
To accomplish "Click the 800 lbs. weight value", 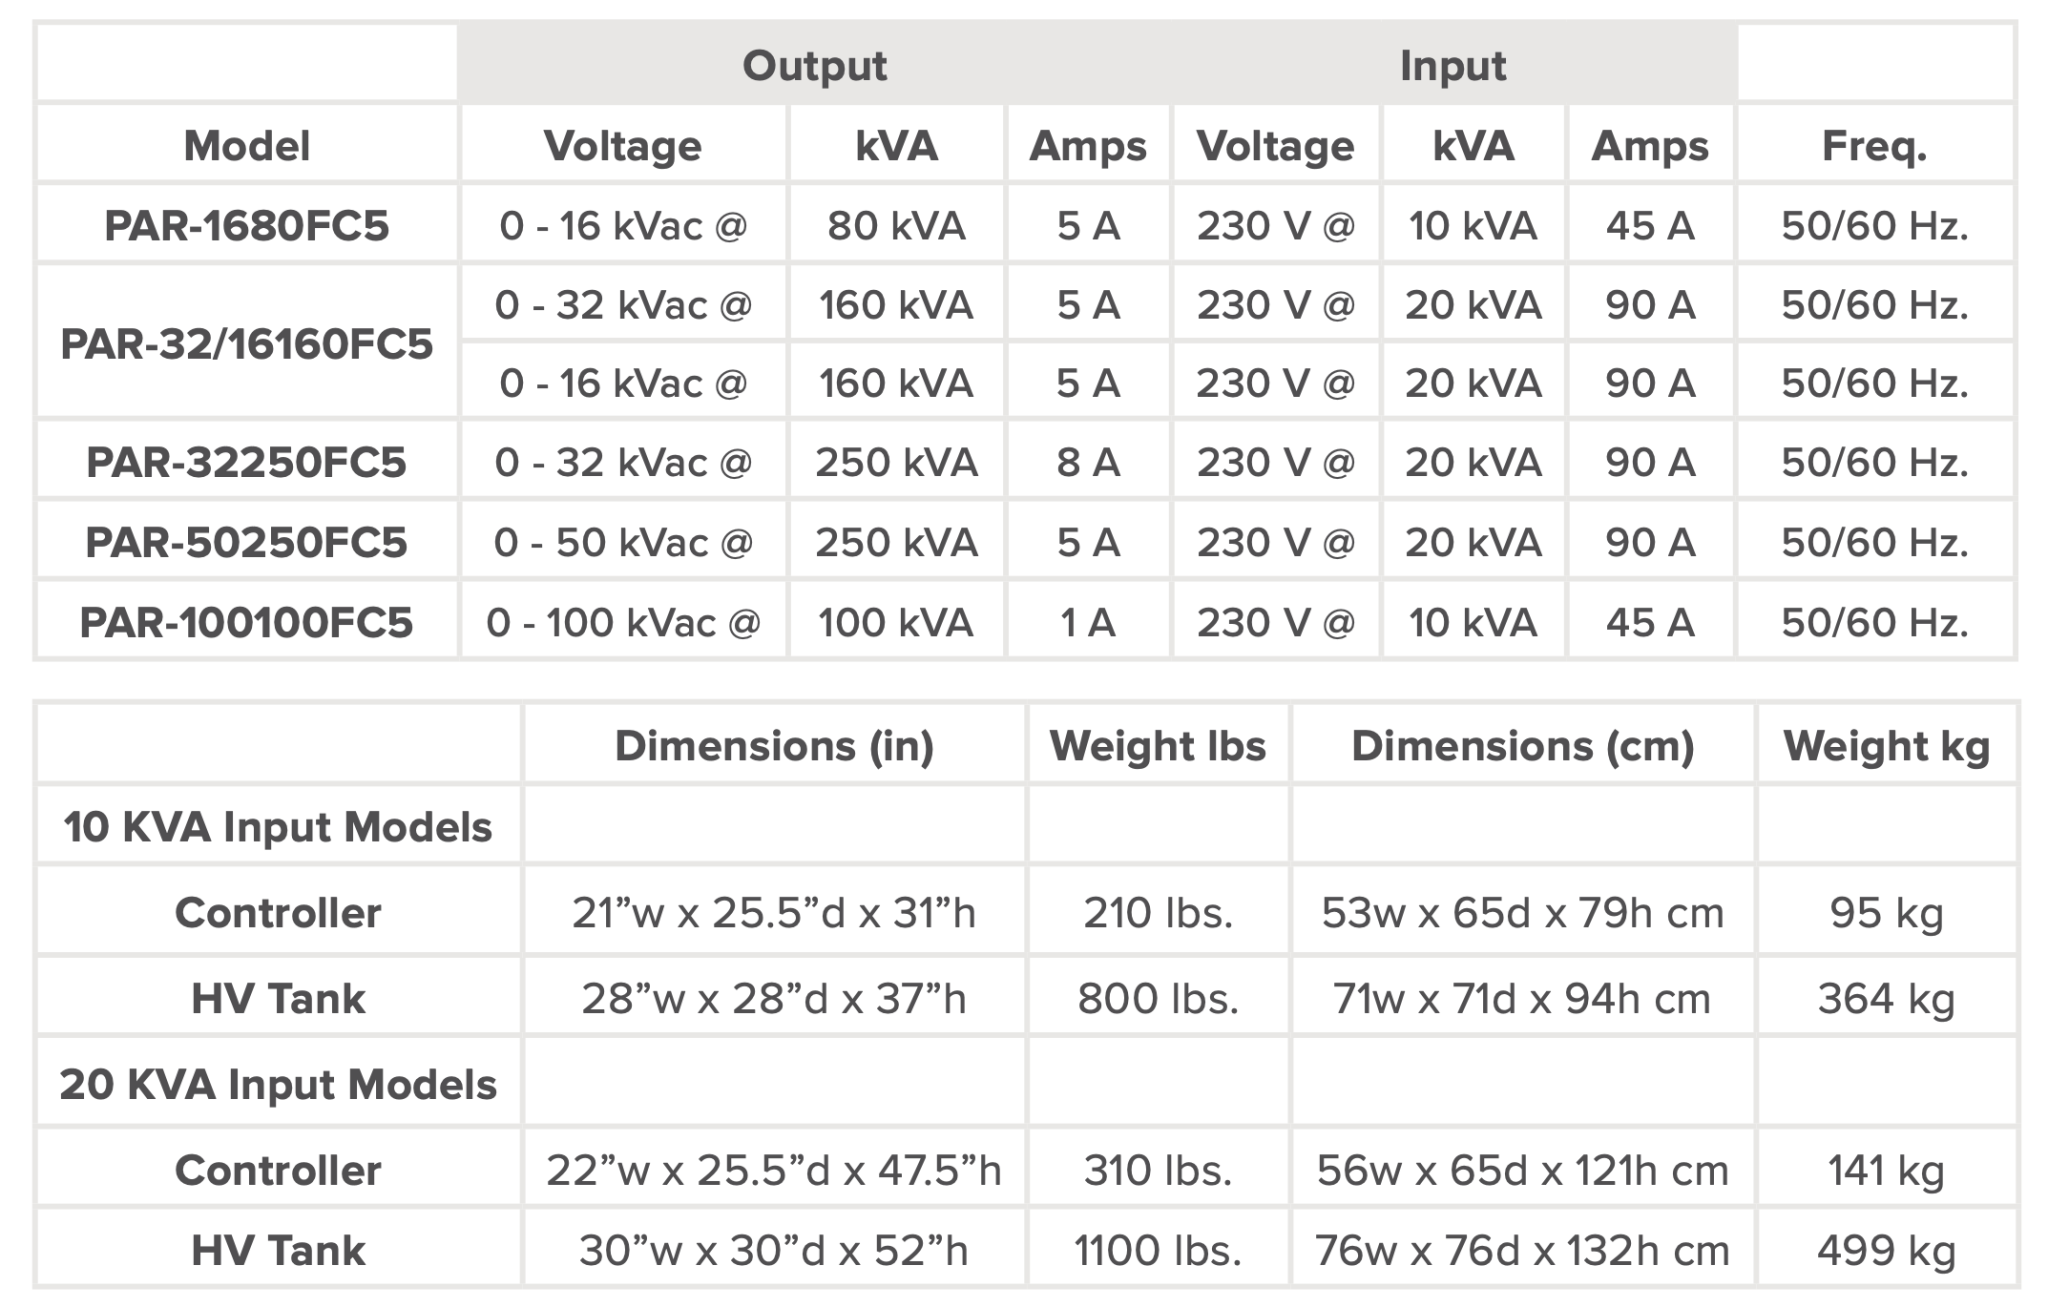I will coord(1158,998).
